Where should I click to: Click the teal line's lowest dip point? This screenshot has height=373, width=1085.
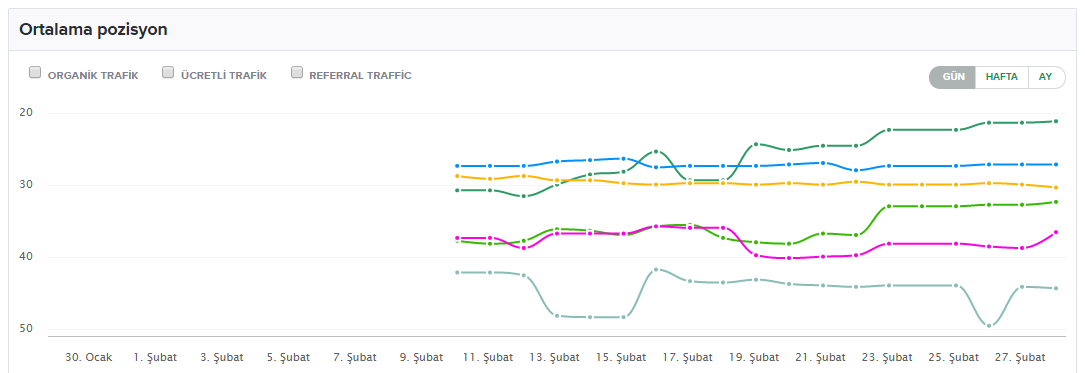pos(989,325)
